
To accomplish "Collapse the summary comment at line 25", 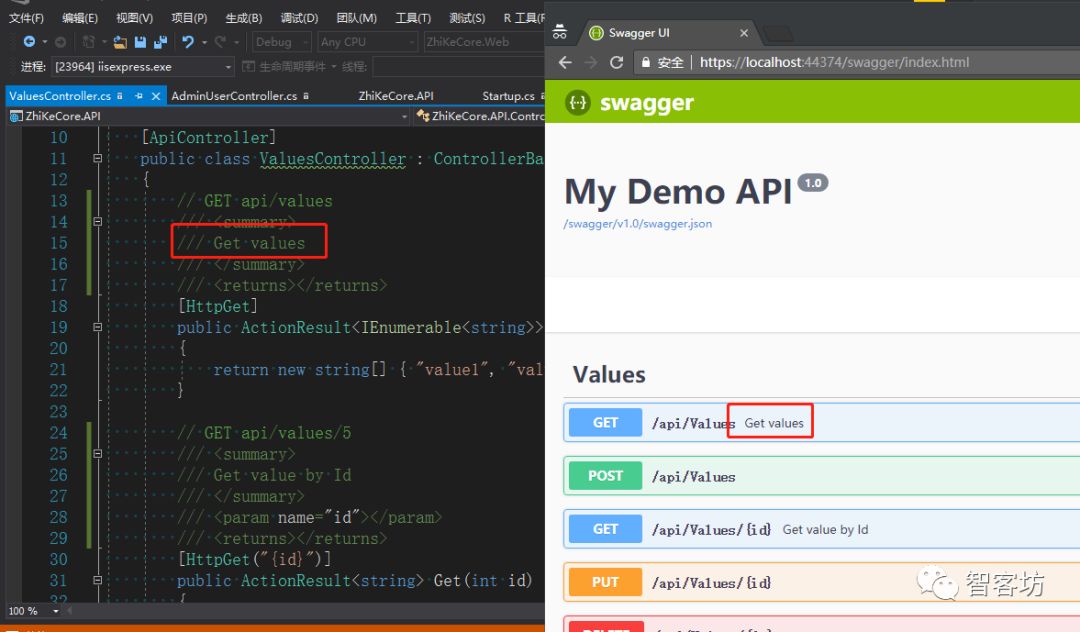I will (x=97, y=454).
